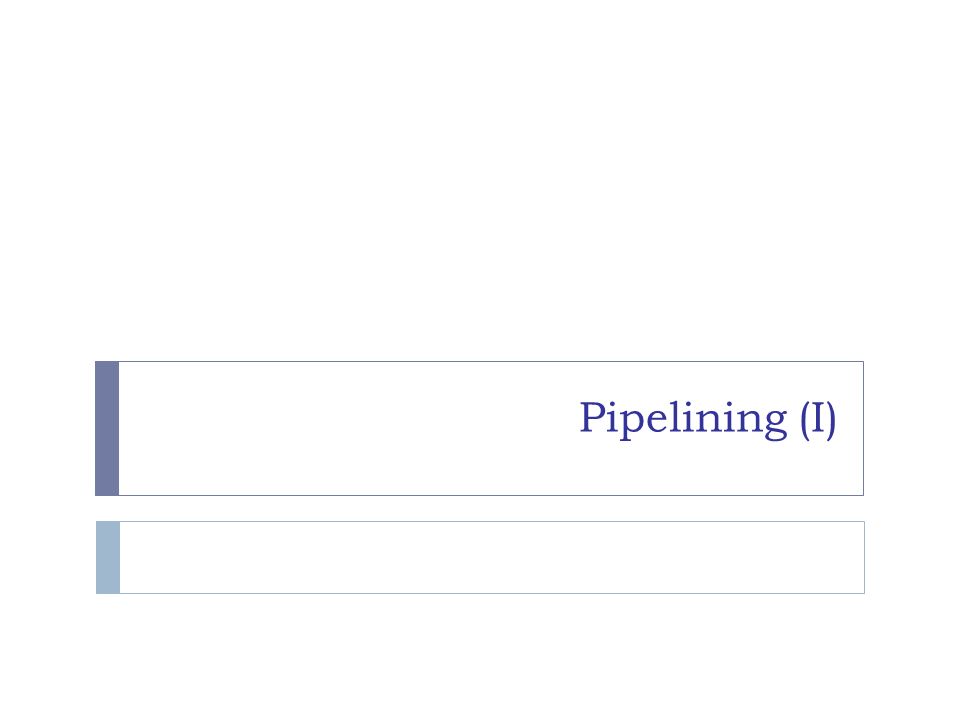Click the final letter "g" of Pipelining

click(776, 425)
